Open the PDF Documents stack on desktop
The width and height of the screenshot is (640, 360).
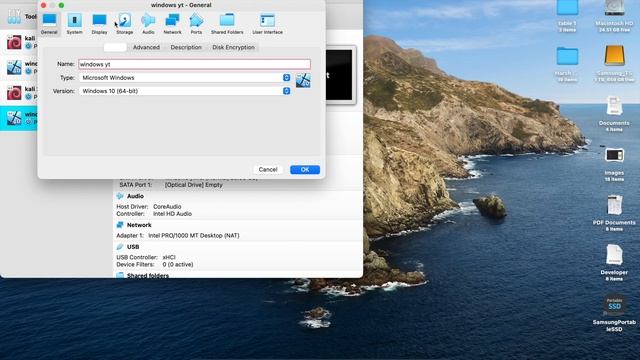point(614,213)
